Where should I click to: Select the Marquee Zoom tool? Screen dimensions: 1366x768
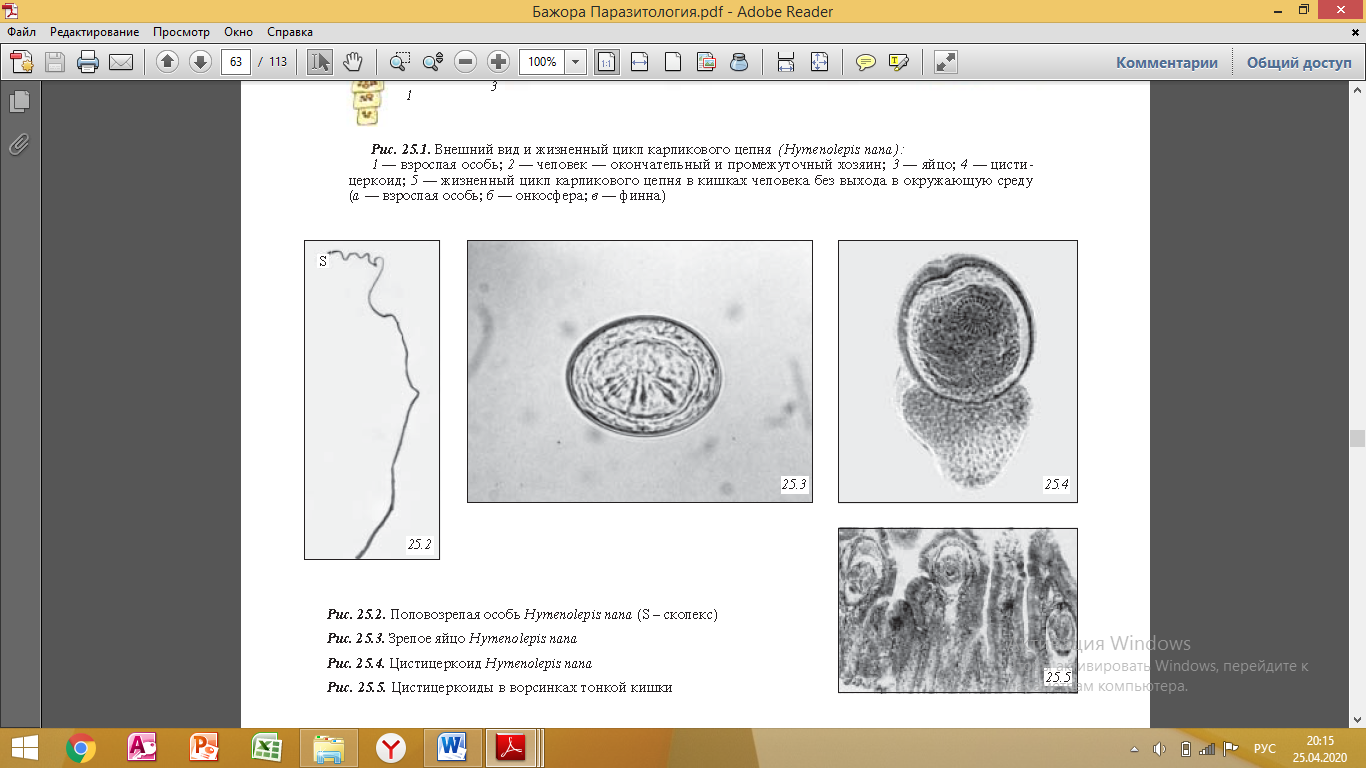[400, 62]
